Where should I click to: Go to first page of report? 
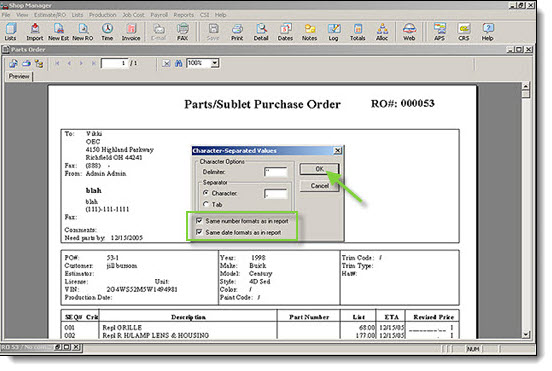57,63
